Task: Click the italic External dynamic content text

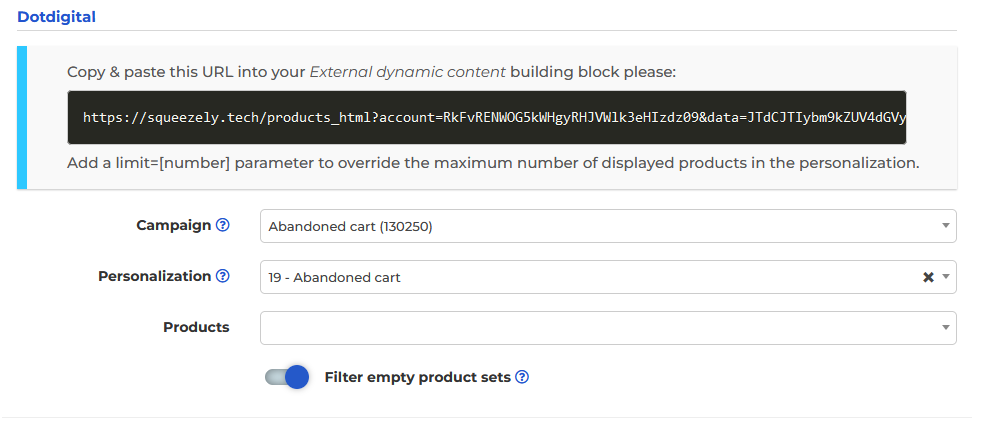Action: (x=407, y=72)
